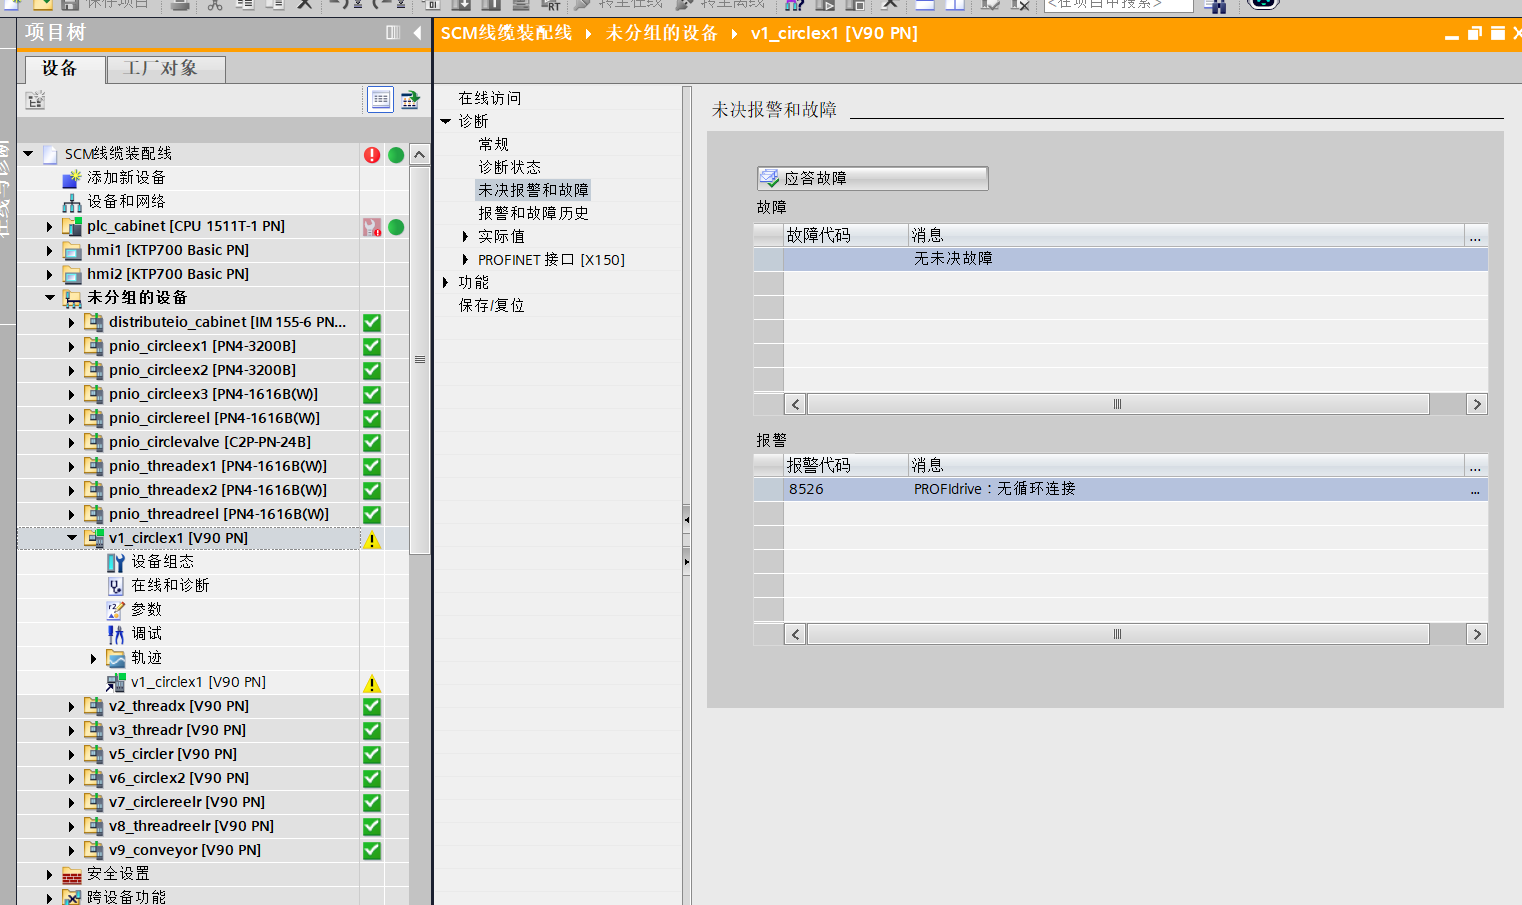Expand PROFINET 接口 [X150] entry
Screen dimensions: 1522x905
point(465,260)
